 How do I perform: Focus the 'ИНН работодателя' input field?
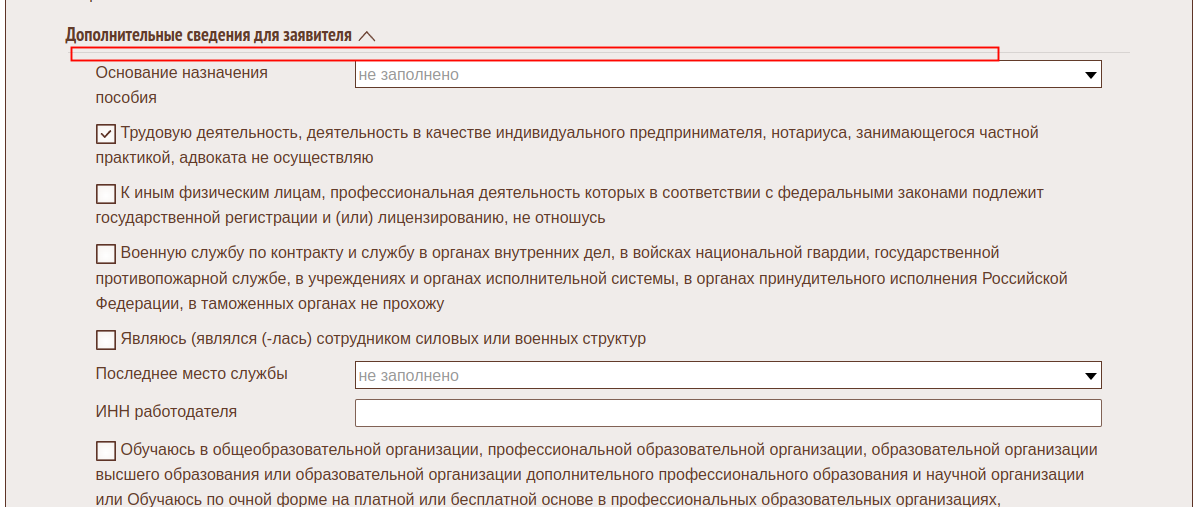pyautogui.click(x=728, y=413)
